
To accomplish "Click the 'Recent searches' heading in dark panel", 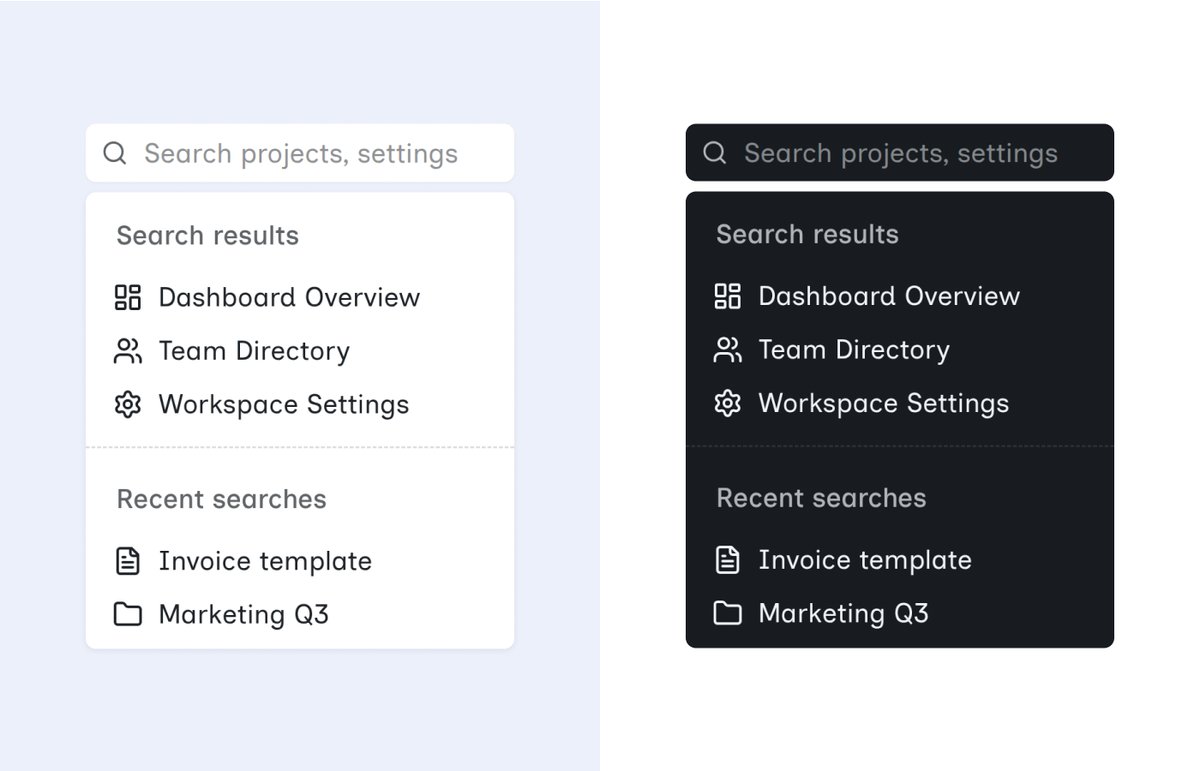I will pyautogui.click(x=822, y=498).
